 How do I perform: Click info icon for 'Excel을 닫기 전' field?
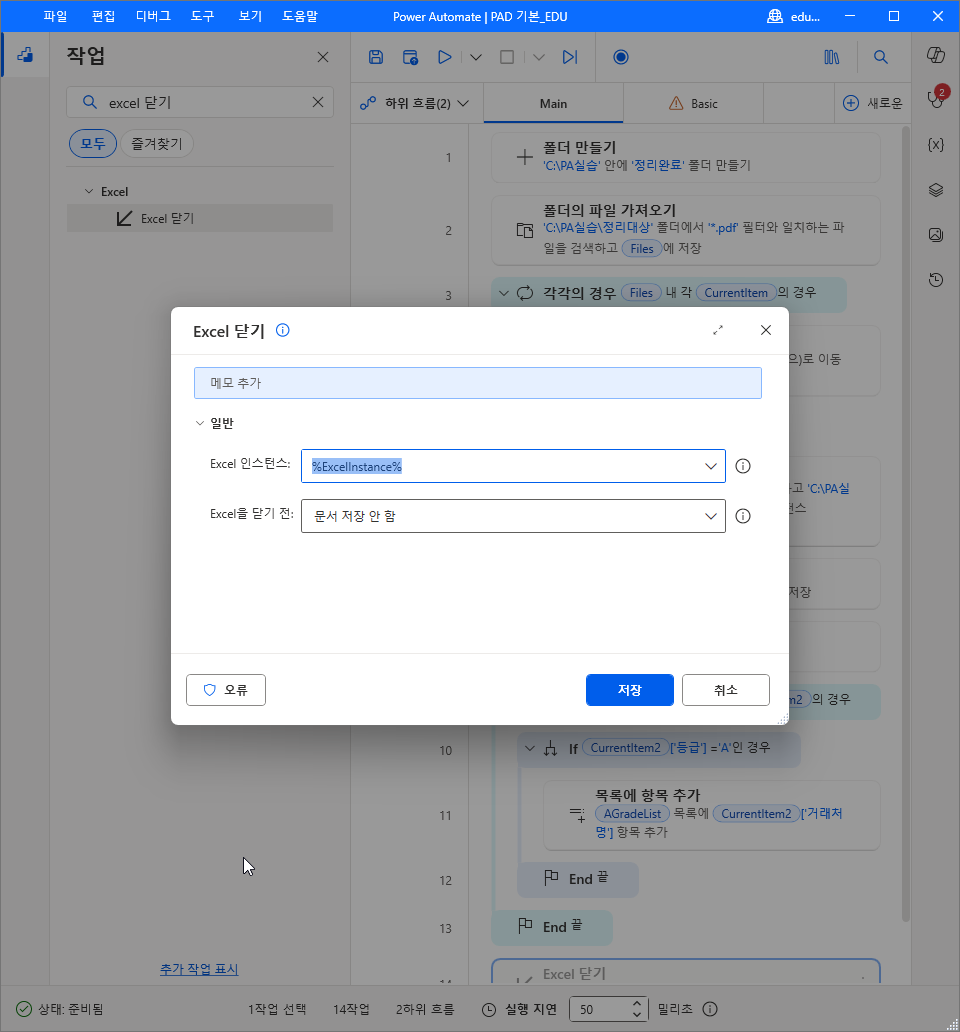[743, 516]
